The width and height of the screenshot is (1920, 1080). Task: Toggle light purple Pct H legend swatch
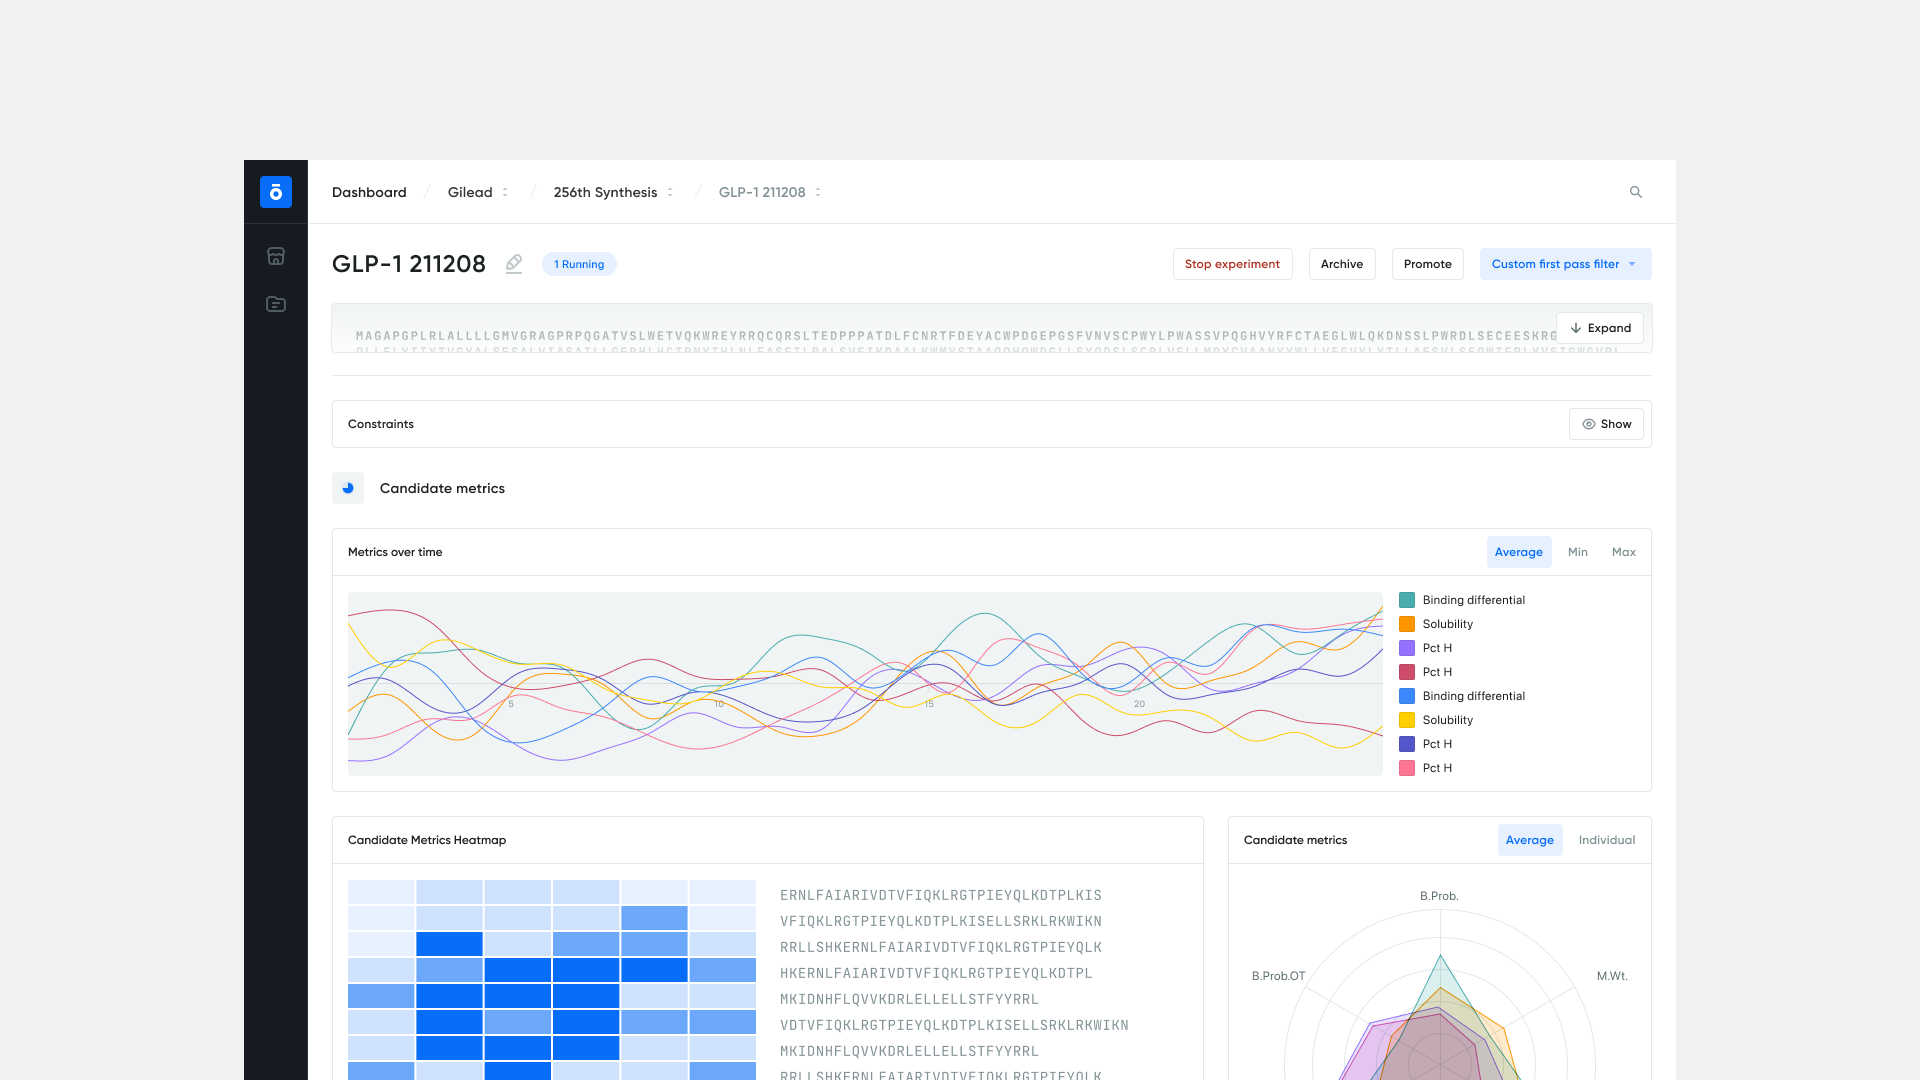[1407, 648]
